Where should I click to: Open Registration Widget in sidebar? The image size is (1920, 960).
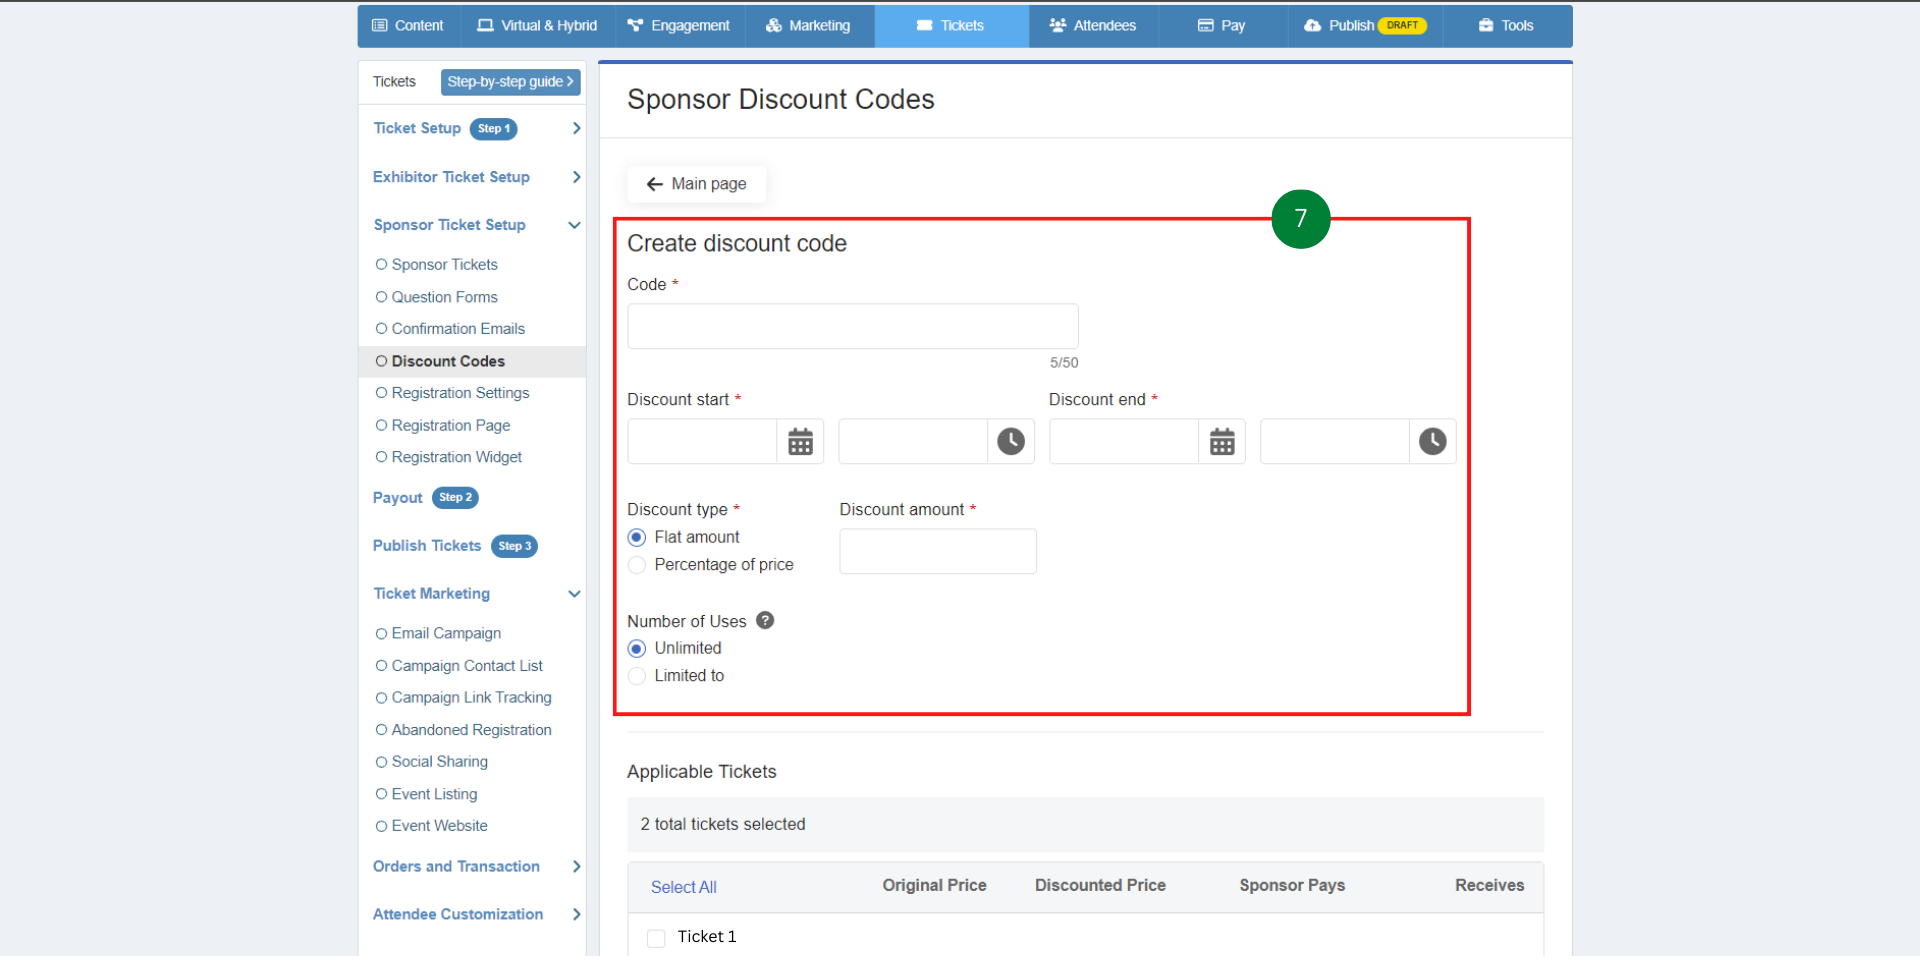457,457
